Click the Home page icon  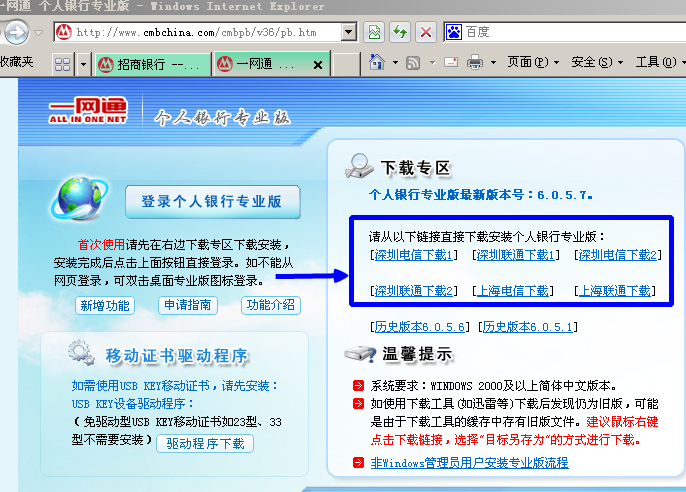pos(377,62)
